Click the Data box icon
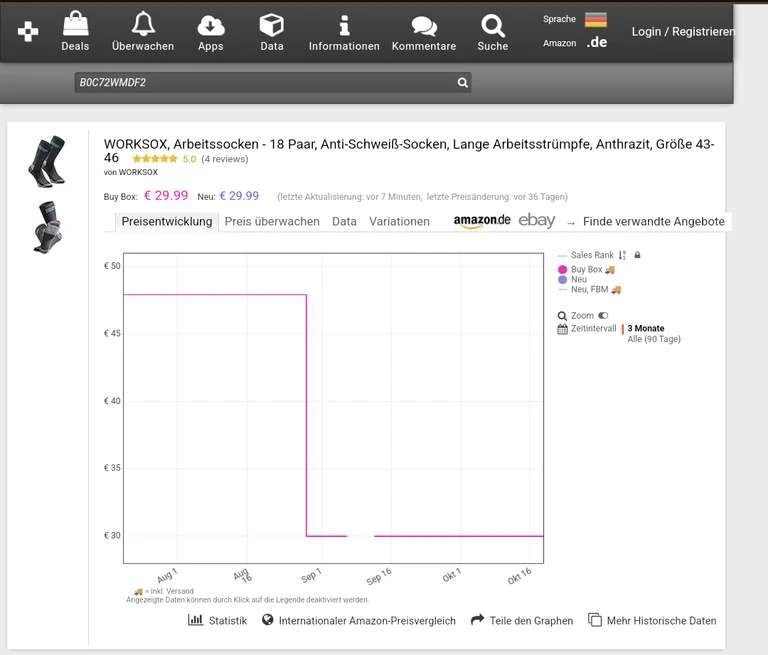This screenshot has height=655, width=768. (x=271, y=24)
